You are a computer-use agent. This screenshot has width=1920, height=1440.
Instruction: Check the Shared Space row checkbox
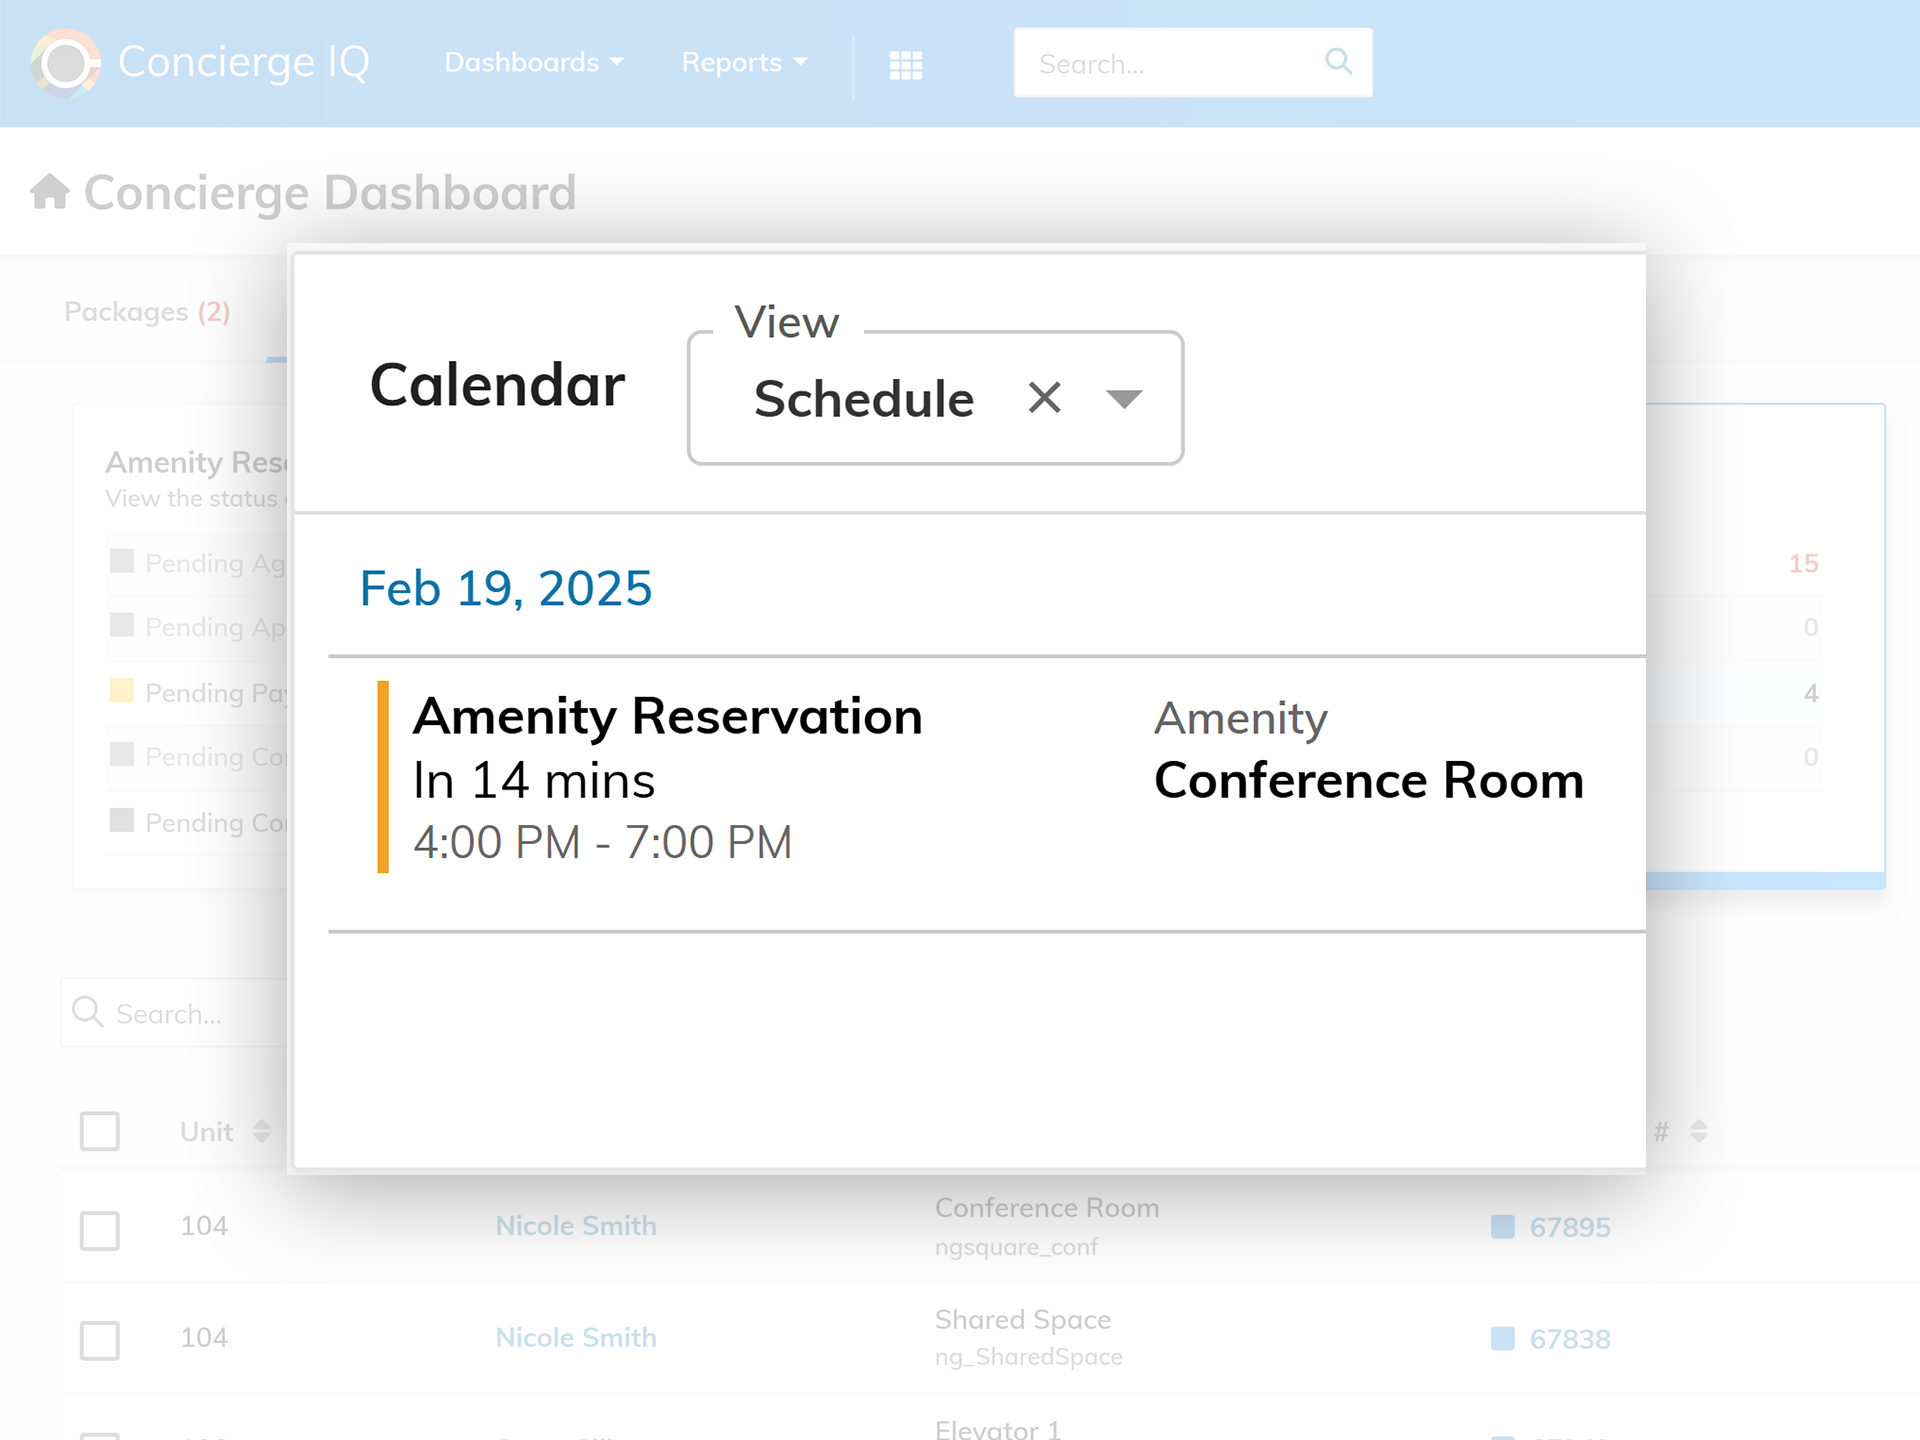point(100,1340)
